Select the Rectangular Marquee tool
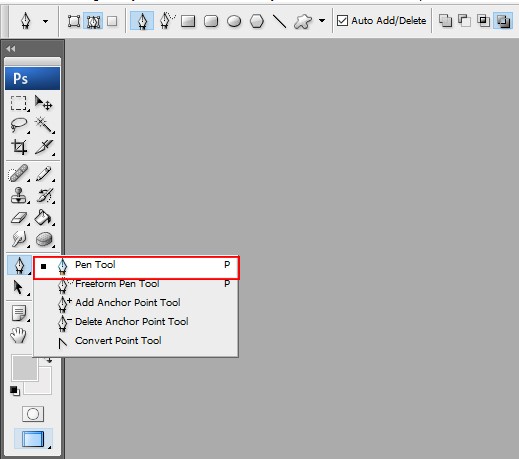This screenshot has width=519, height=459. click(x=19, y=103)
